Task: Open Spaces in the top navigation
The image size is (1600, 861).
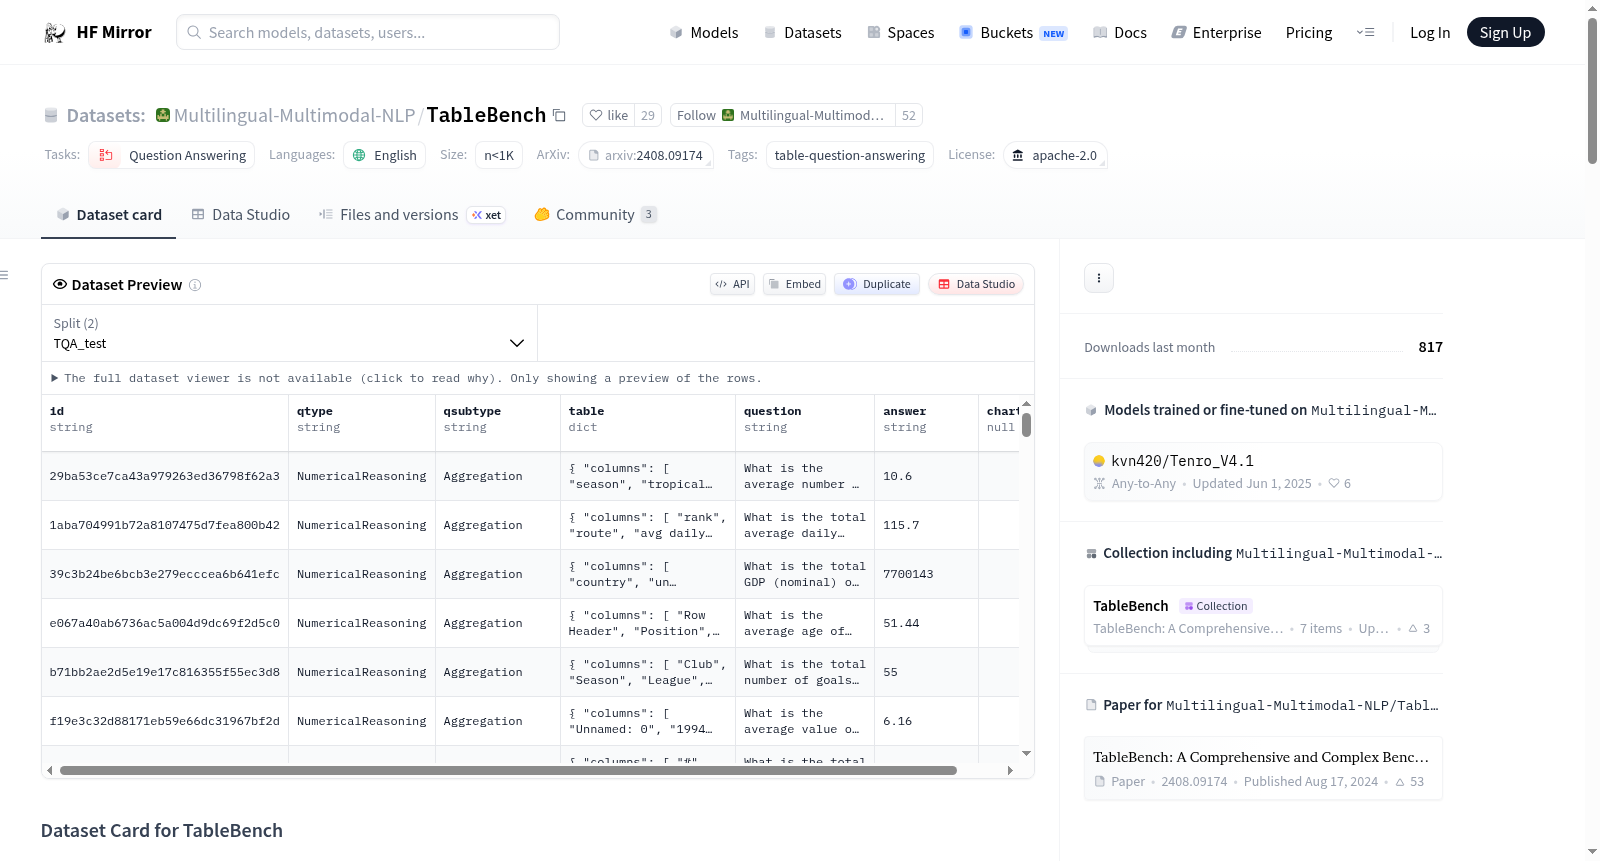Action: coord(900,33)
